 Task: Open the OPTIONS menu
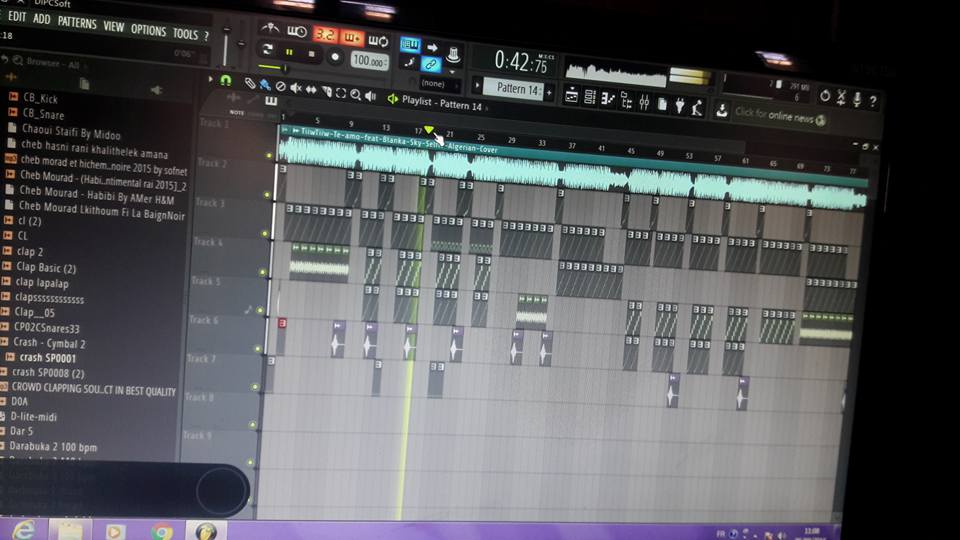point(148,29)
